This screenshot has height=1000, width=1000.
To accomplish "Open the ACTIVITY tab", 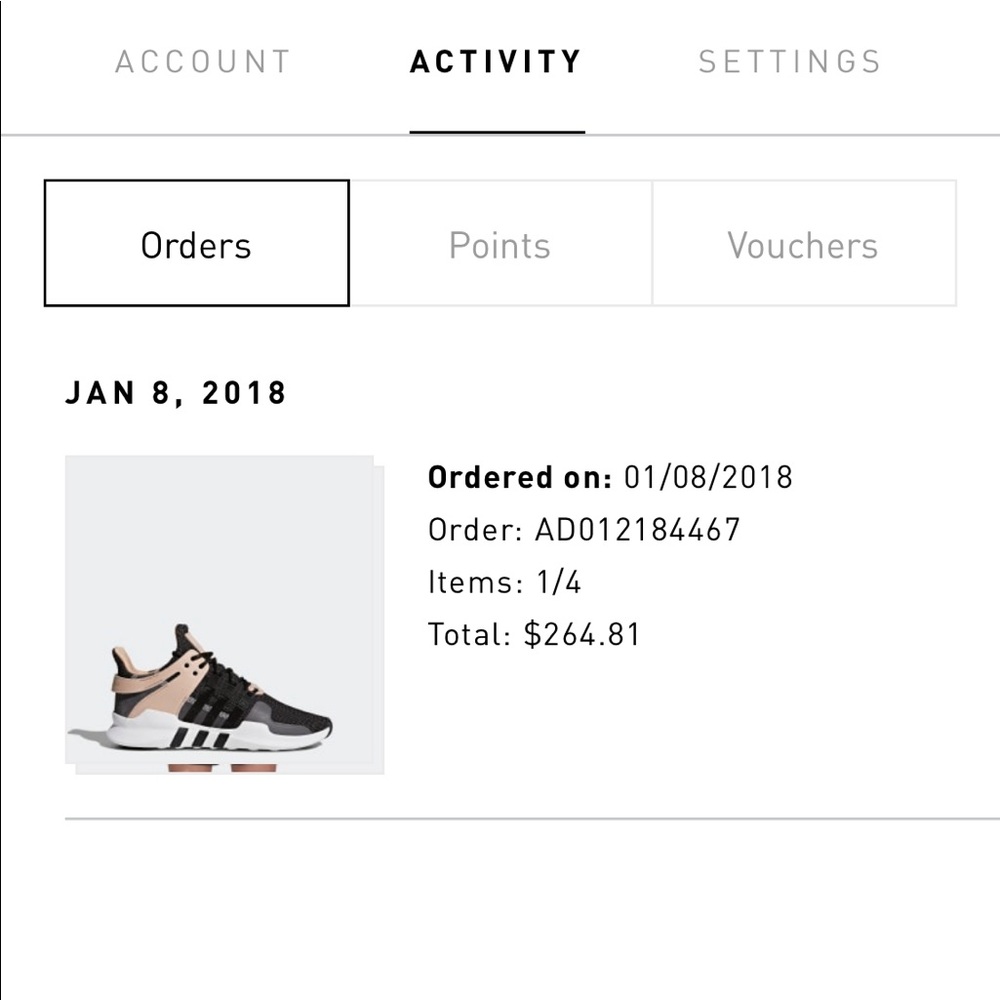I will 497,61.
